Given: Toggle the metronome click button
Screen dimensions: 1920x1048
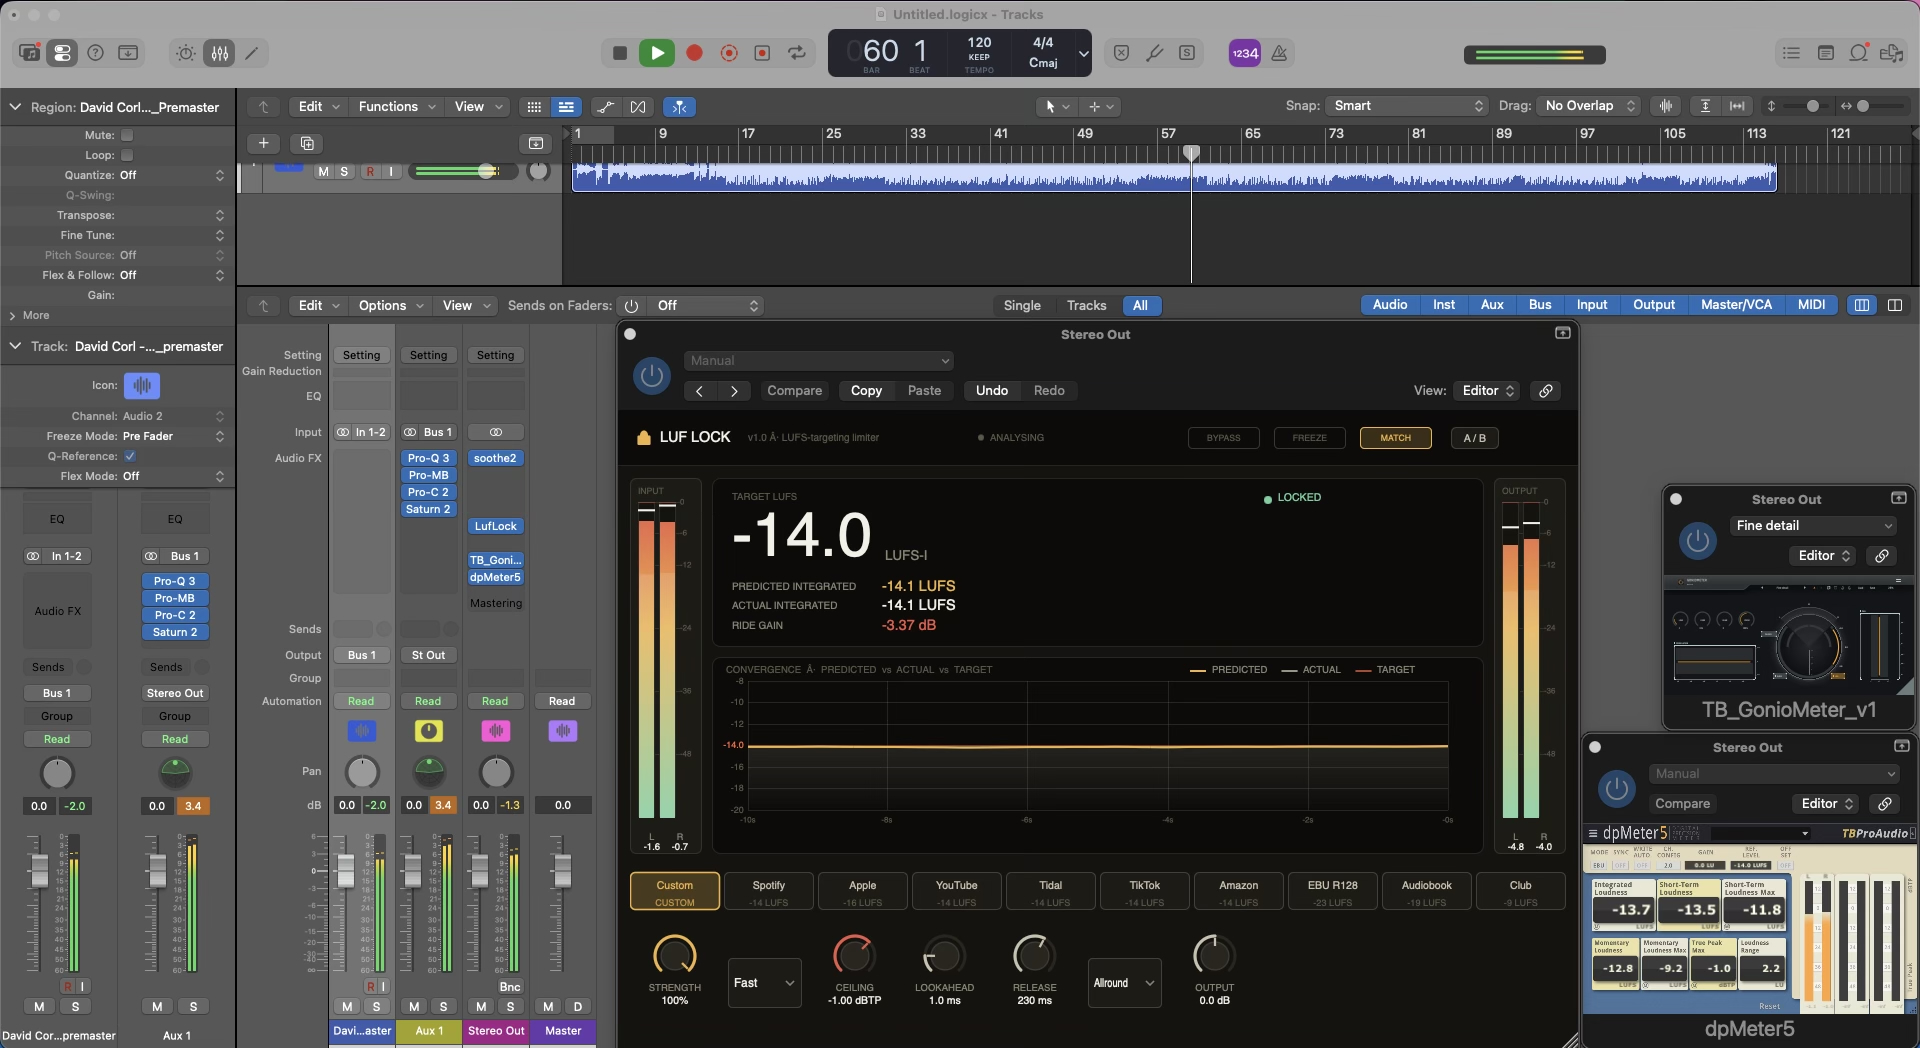Looking at the screenshot, I should click(1279, 53).
